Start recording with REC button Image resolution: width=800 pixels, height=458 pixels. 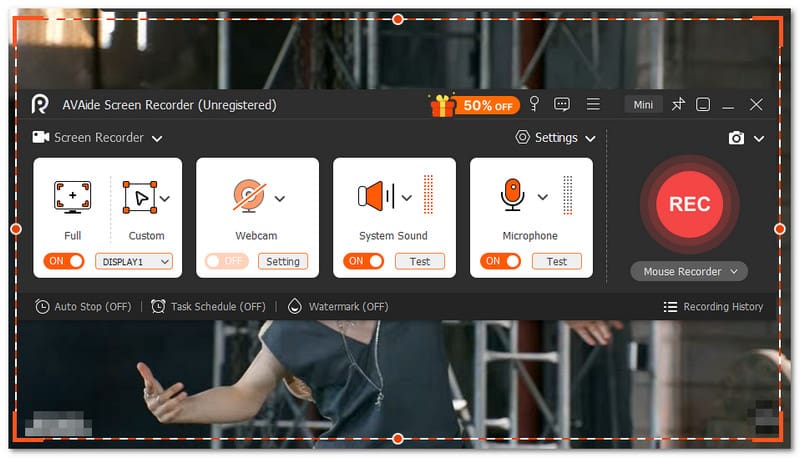click(690, 204)
